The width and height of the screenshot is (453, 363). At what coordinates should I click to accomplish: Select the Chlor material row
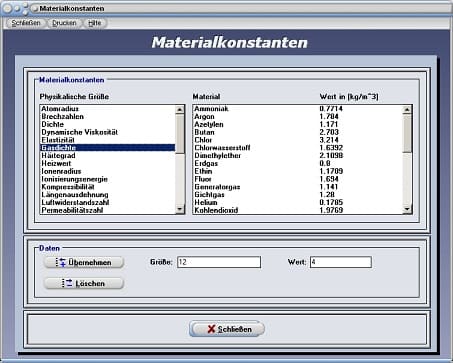point(298,140)
